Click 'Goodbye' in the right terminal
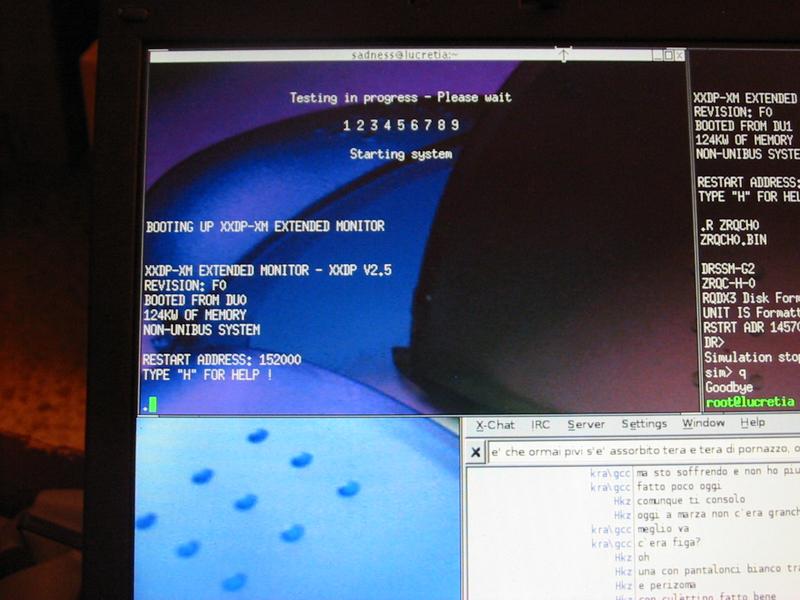 tap(729, 387)
